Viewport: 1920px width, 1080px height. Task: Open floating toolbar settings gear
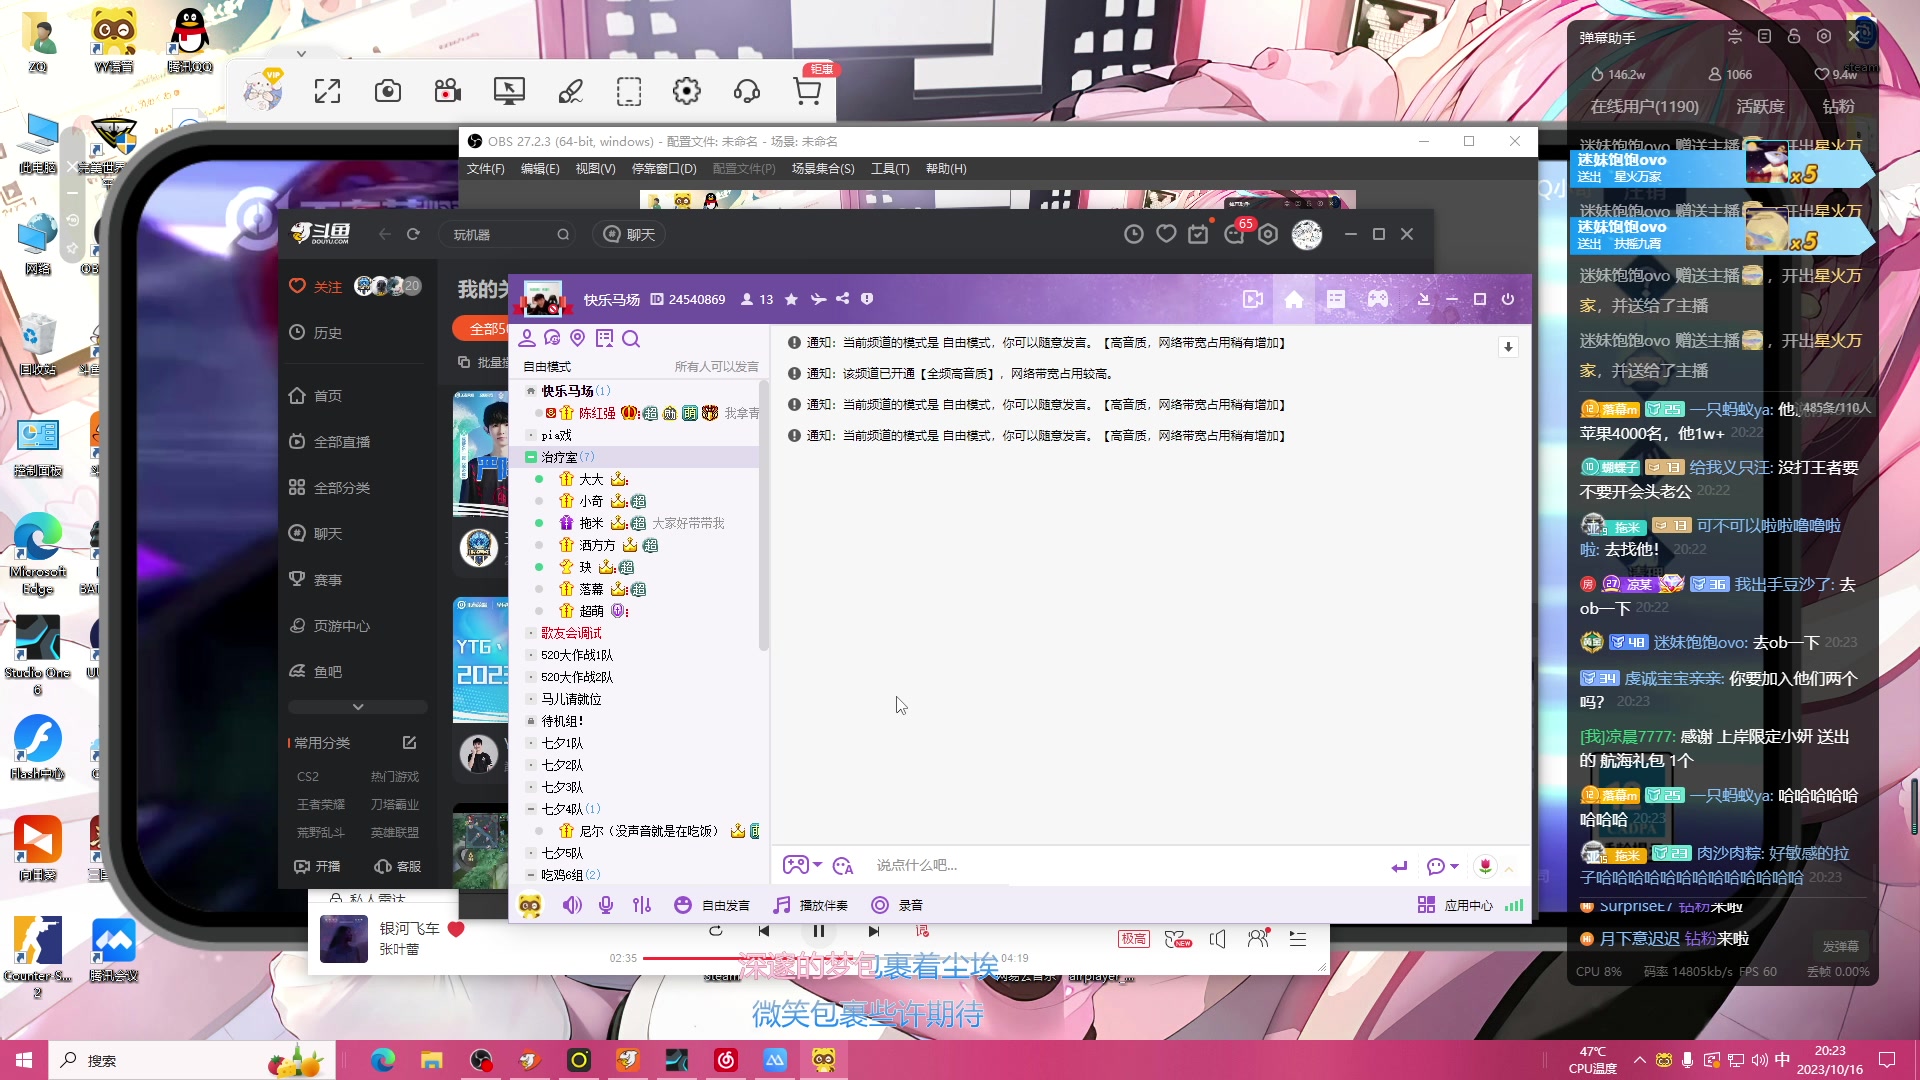(687, 92)
